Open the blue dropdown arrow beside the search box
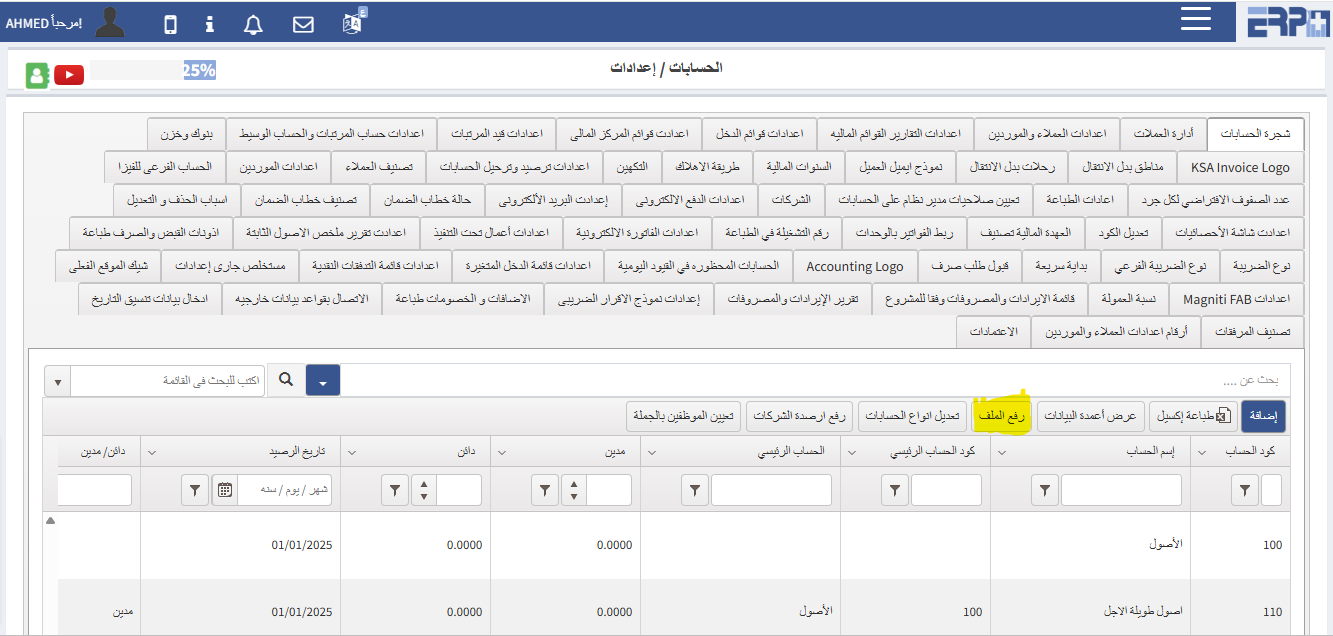Screen dimensions: 1333x636 coord(322,380)
